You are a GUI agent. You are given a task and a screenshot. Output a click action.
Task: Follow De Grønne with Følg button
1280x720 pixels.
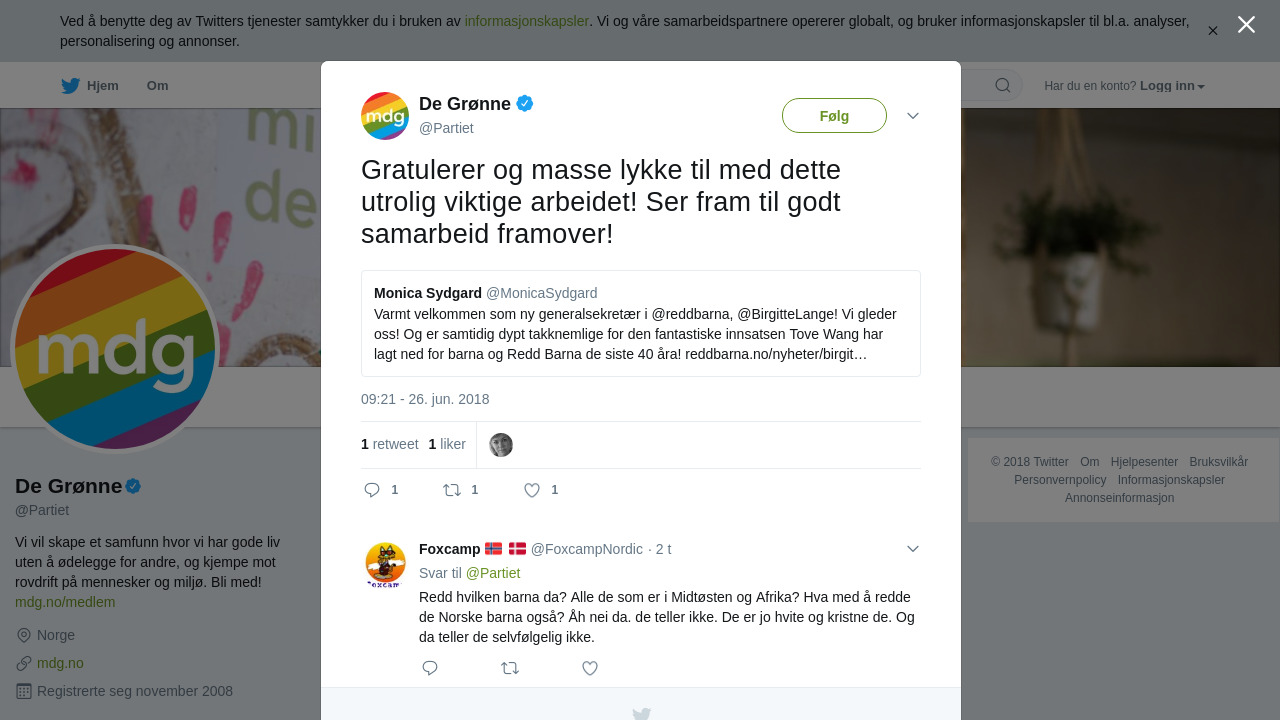(834, 116)
